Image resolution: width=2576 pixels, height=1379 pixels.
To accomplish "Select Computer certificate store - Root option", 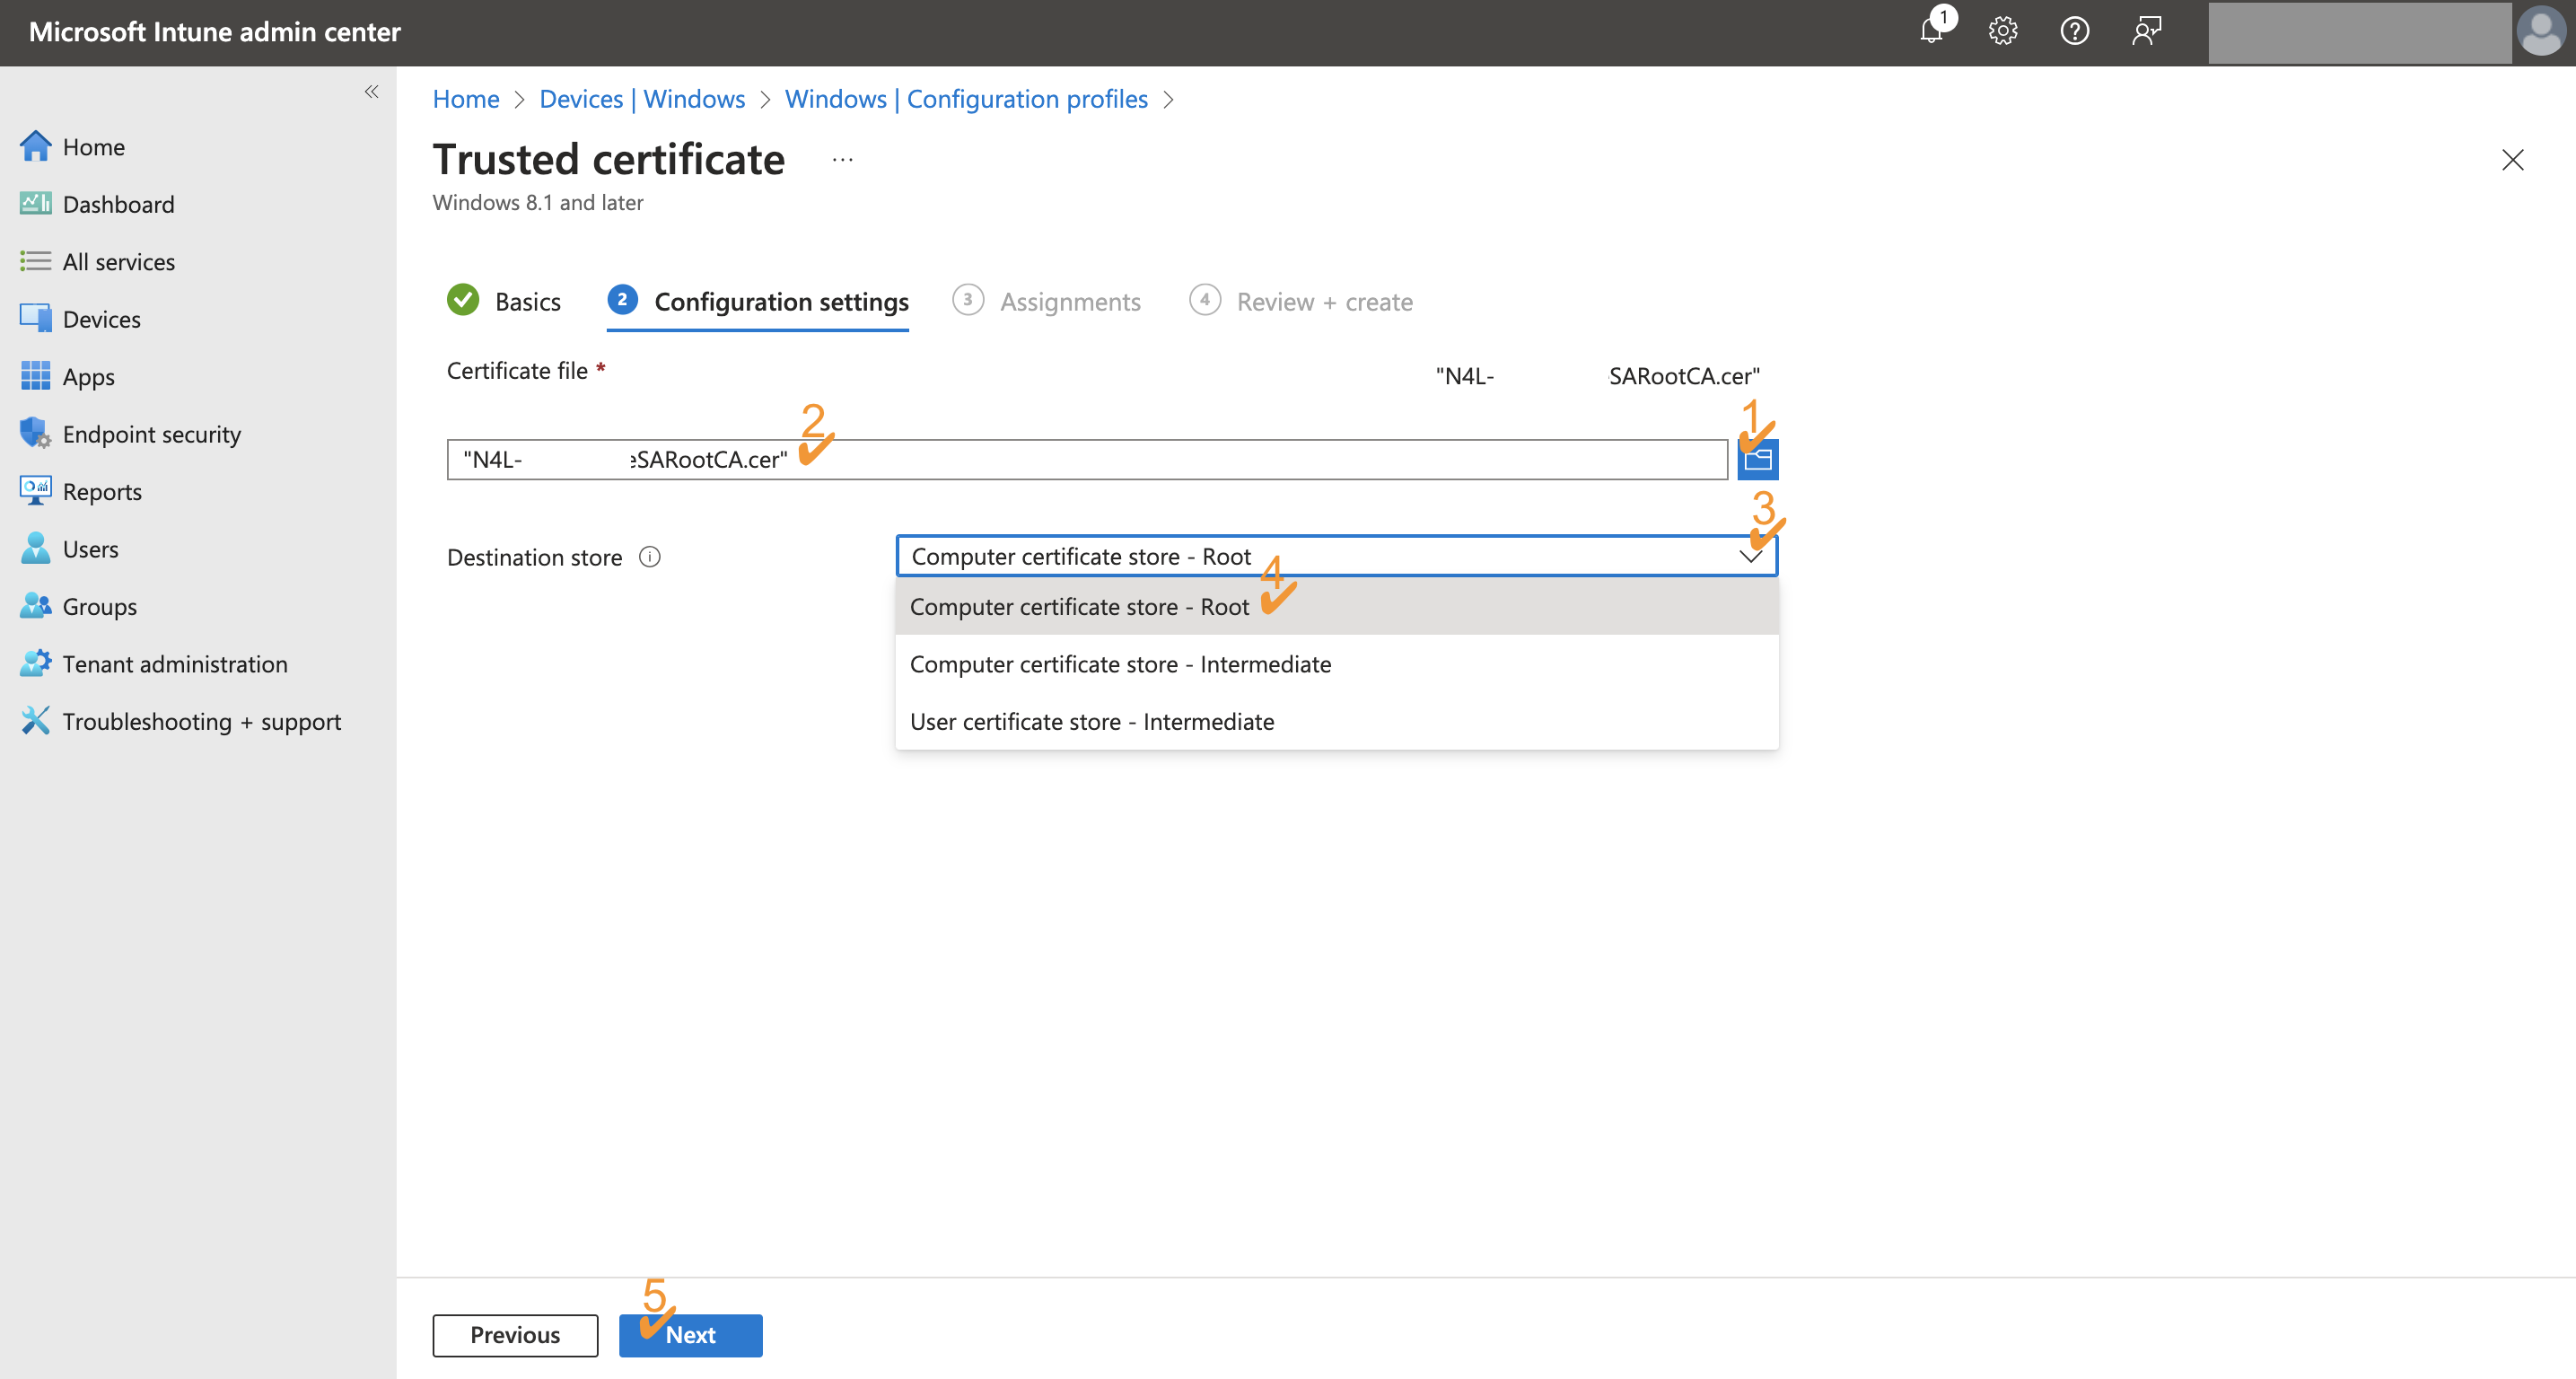I will click(1078, 606).
